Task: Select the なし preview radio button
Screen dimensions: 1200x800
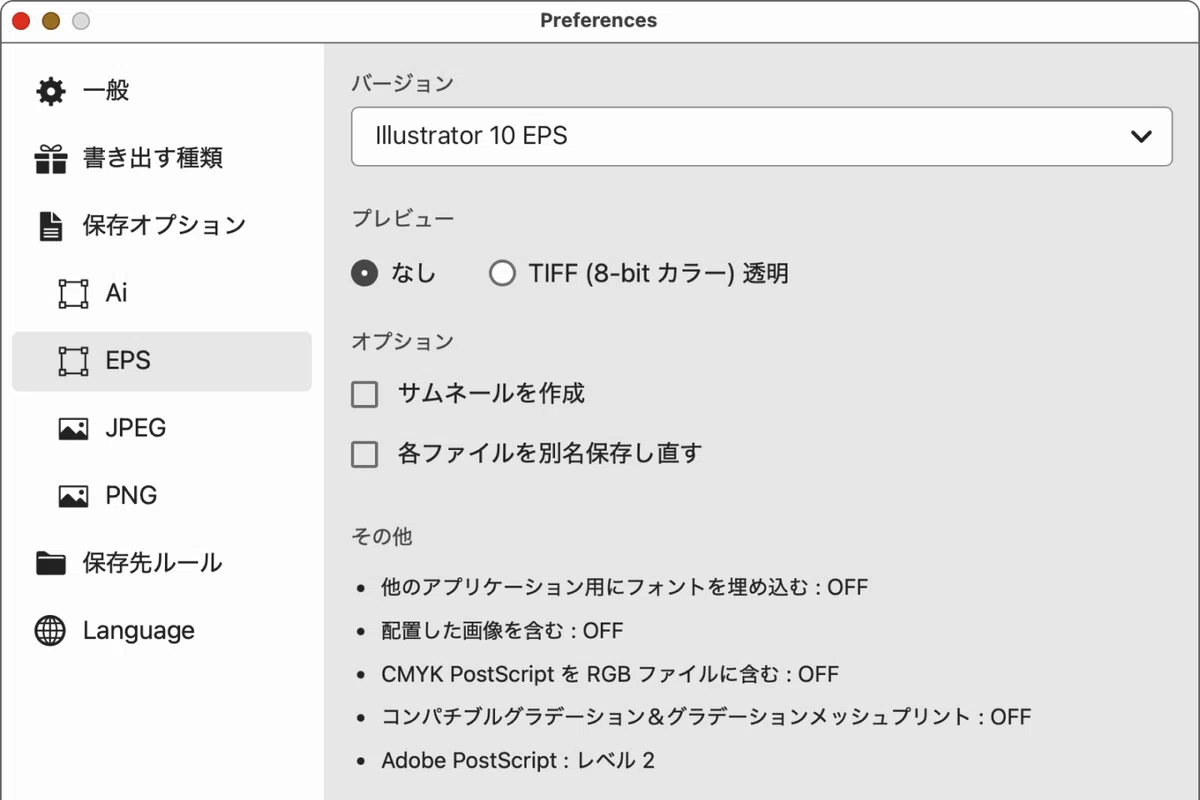Action: (x=364, y=273)
